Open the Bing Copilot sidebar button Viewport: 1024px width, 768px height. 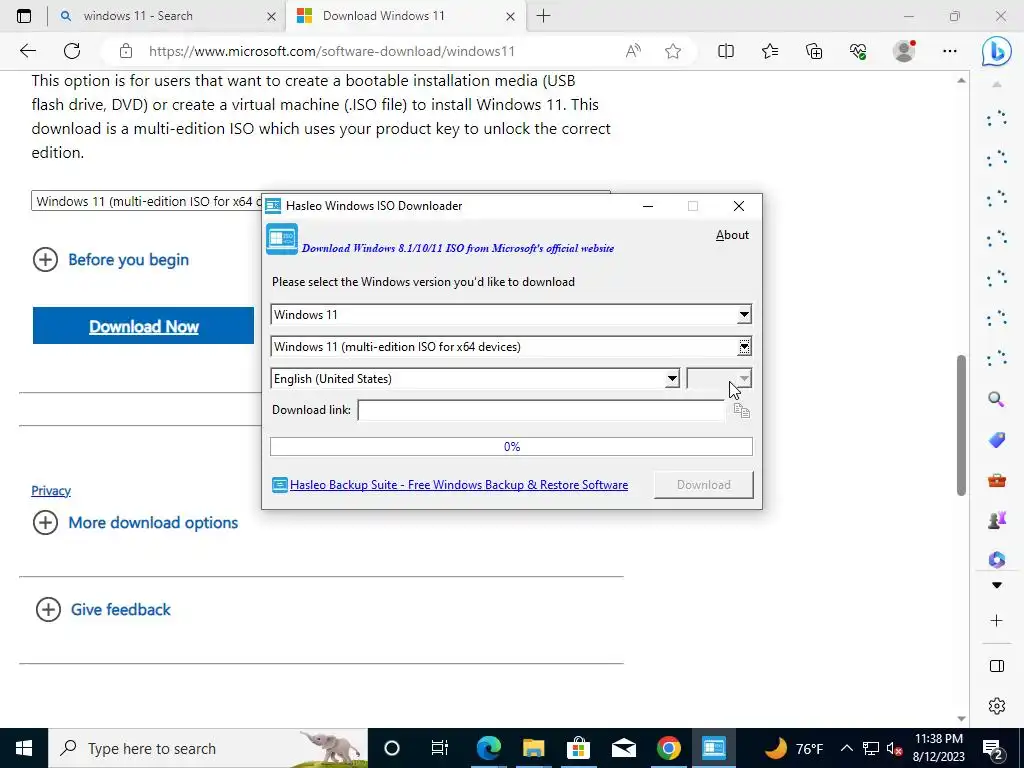coord(997,51)
